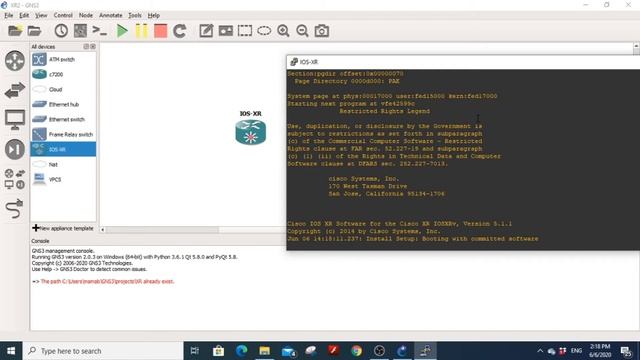Open Microsoft Store from the taskbar

pos(218,351)
